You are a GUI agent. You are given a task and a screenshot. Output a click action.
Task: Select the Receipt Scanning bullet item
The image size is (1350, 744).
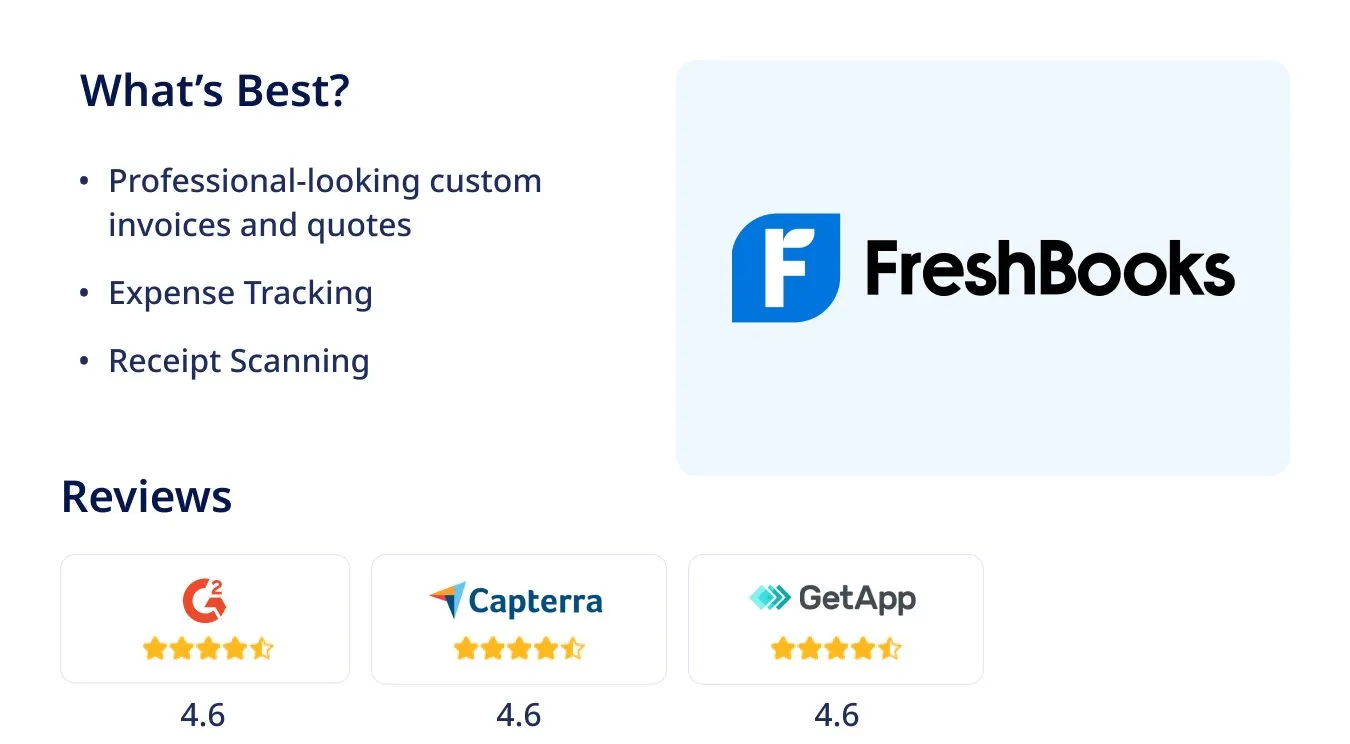[x=239, y=361]
